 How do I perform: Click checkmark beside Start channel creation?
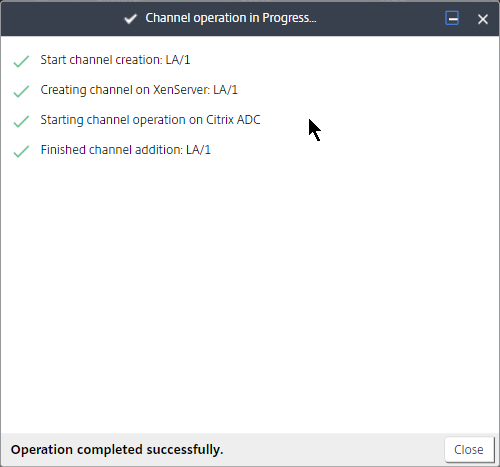[x=21, y=61]
